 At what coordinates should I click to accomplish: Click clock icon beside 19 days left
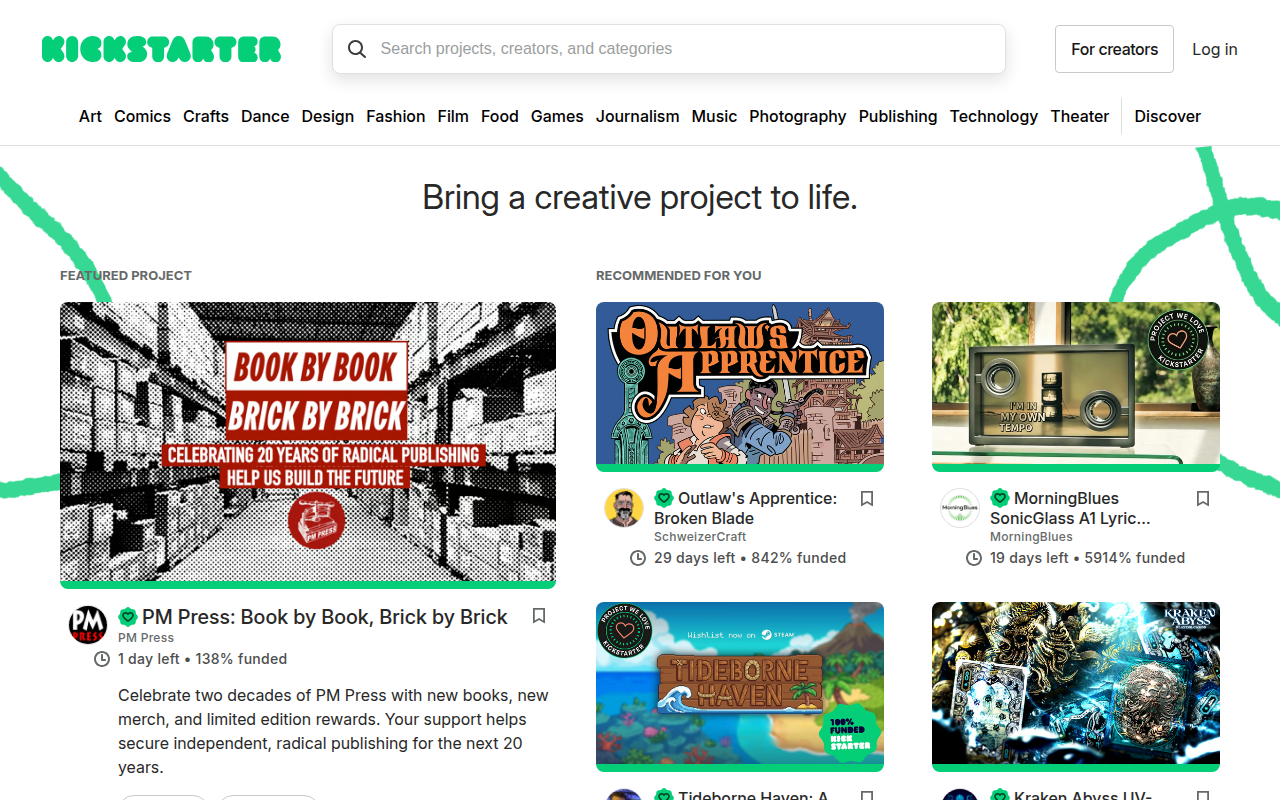coord(974,558)
